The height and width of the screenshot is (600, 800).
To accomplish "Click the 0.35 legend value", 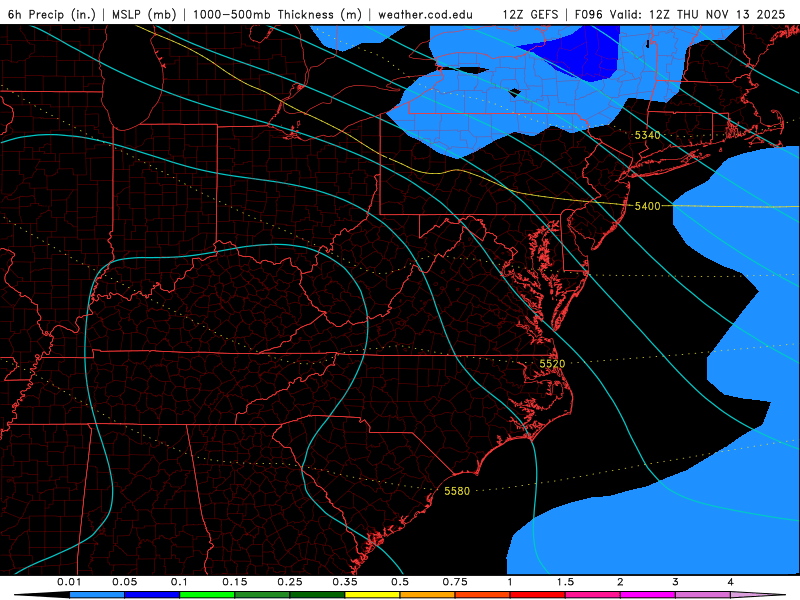I will (x=345, y=582).
